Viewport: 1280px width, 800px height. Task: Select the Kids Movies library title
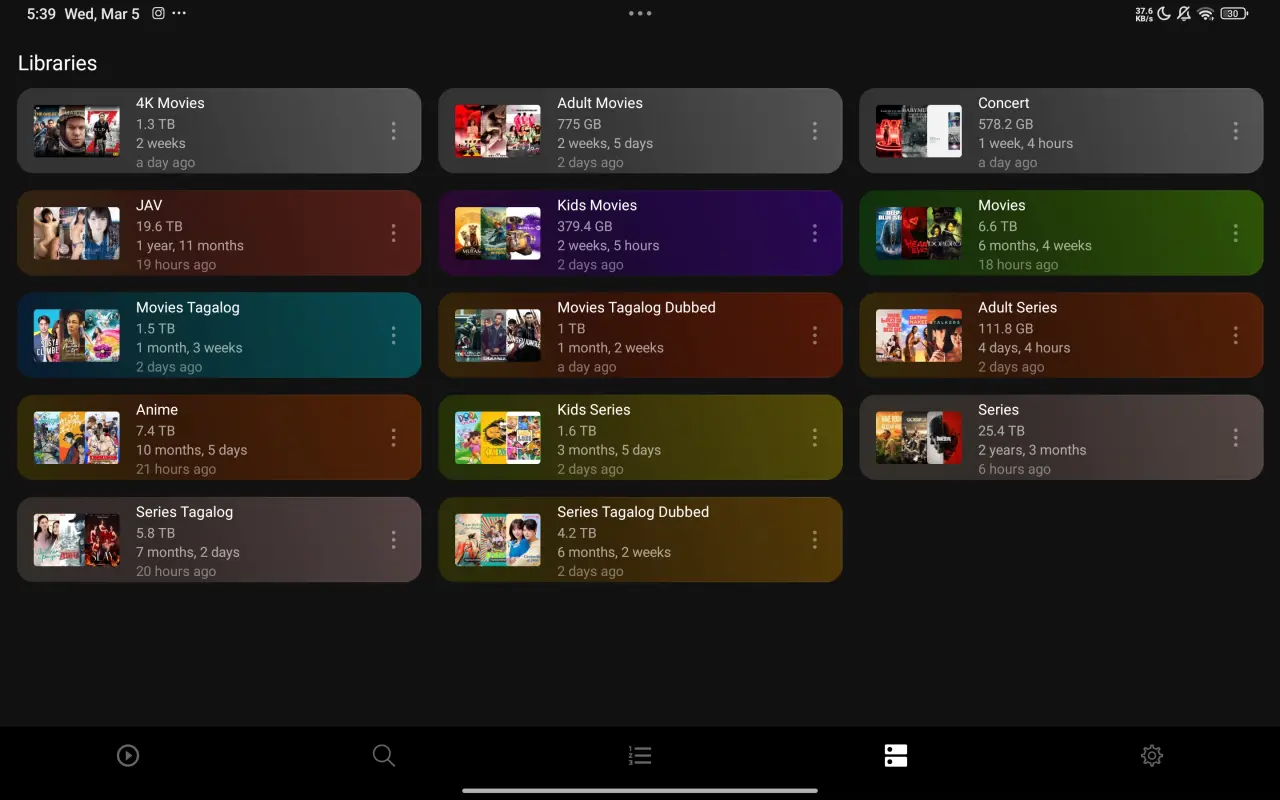click(x=597, y=205)
